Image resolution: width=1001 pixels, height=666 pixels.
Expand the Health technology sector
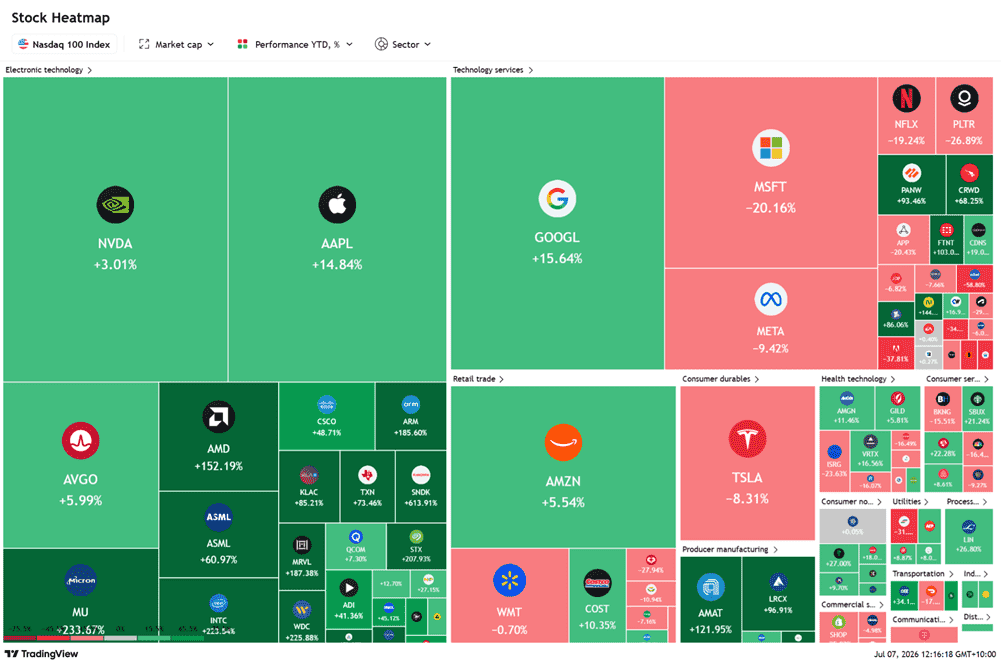click(x=858, y=379)
